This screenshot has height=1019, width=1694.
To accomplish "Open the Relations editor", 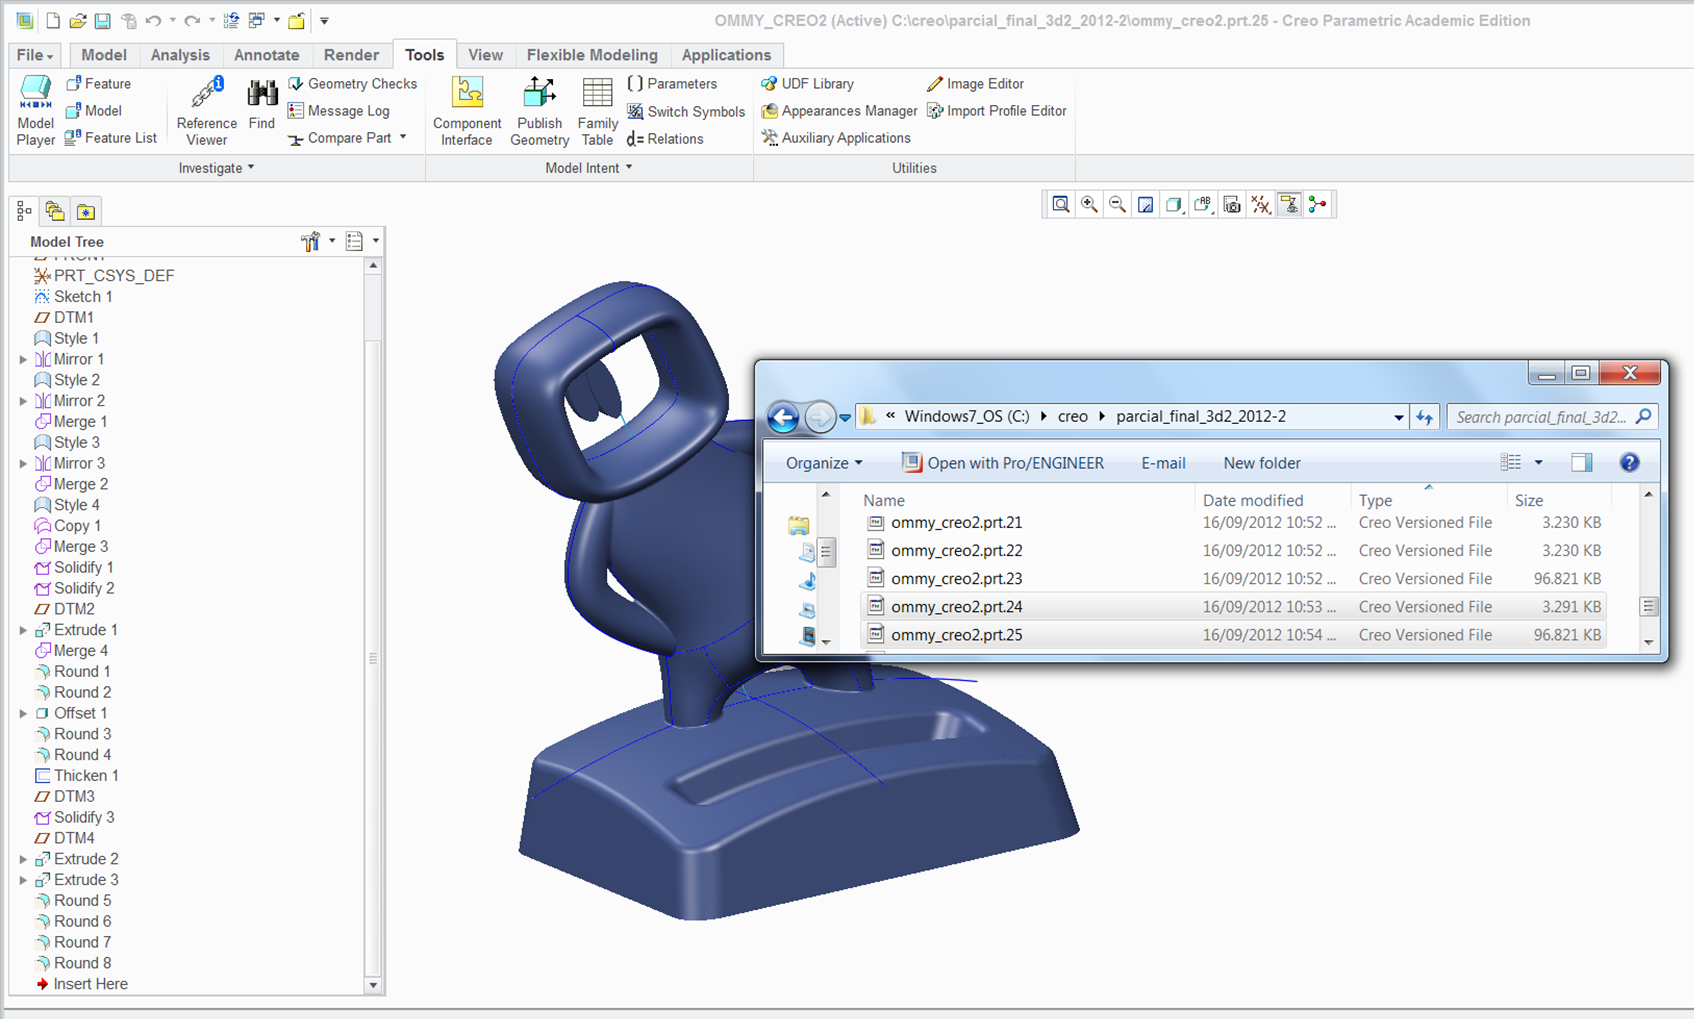I will pyautogui.click(x=665, y=139).
